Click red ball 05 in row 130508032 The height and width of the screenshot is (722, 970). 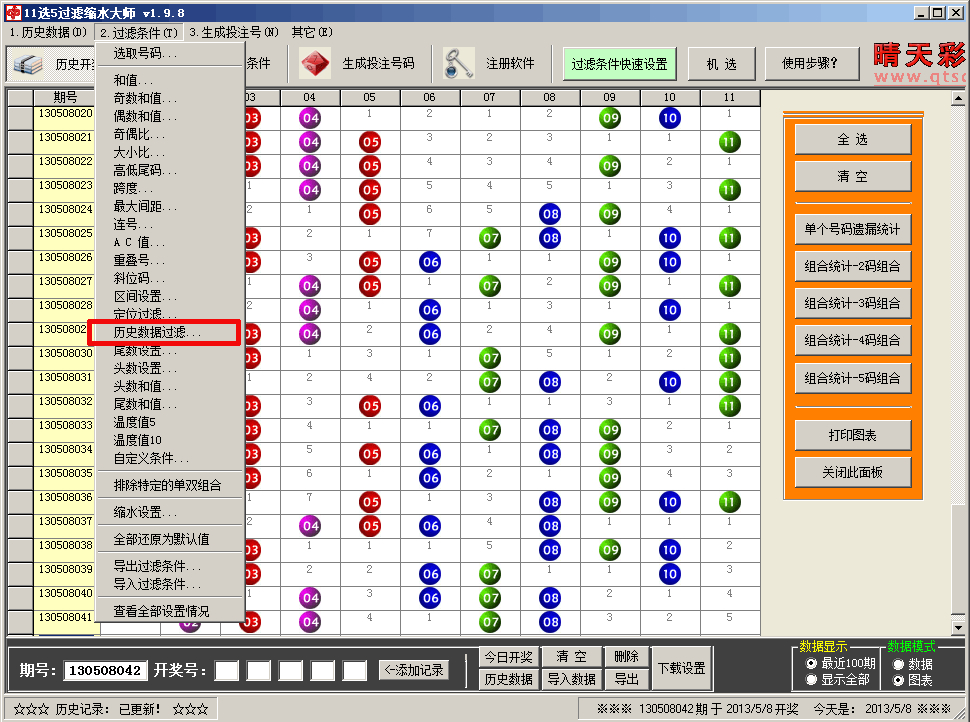[371, 406]
